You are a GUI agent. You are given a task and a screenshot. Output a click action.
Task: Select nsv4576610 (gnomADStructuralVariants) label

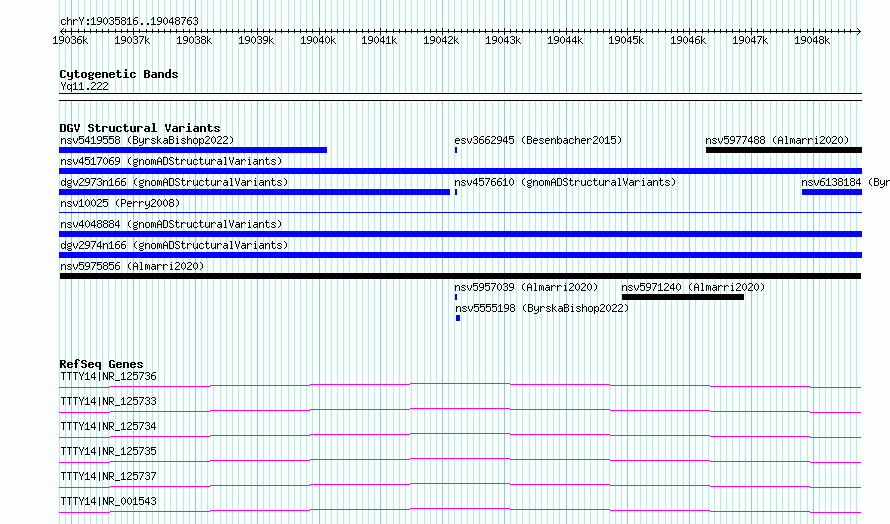[565, 182]
